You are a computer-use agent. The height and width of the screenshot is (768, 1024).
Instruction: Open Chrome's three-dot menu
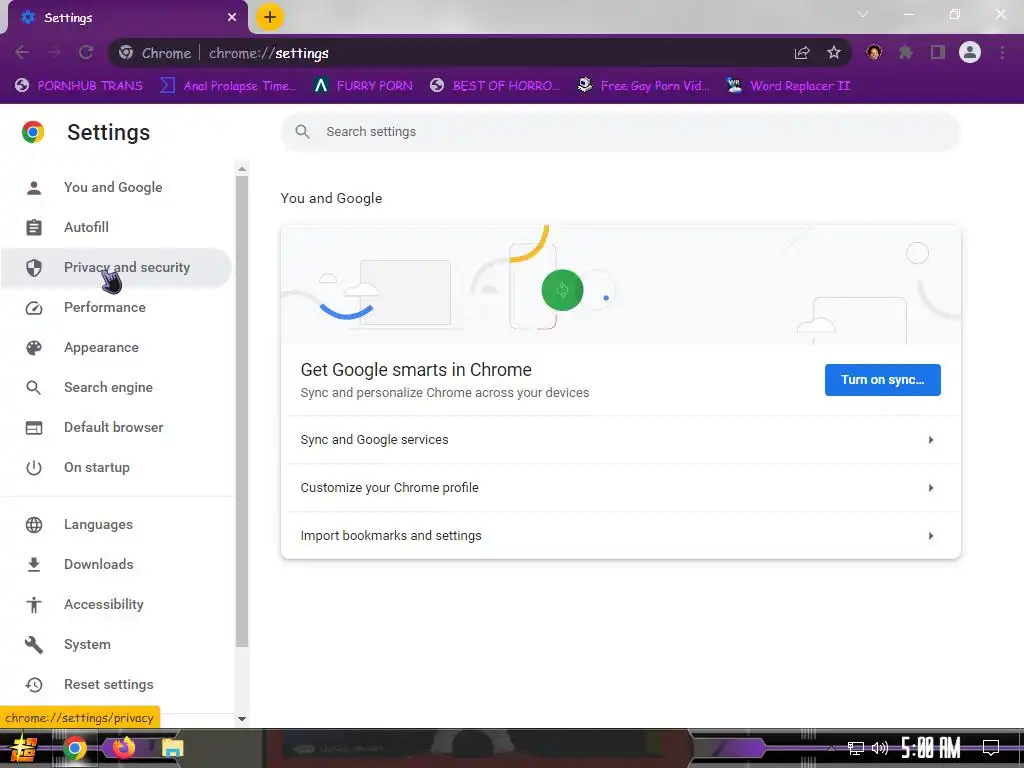click(x=1002, y=52)
